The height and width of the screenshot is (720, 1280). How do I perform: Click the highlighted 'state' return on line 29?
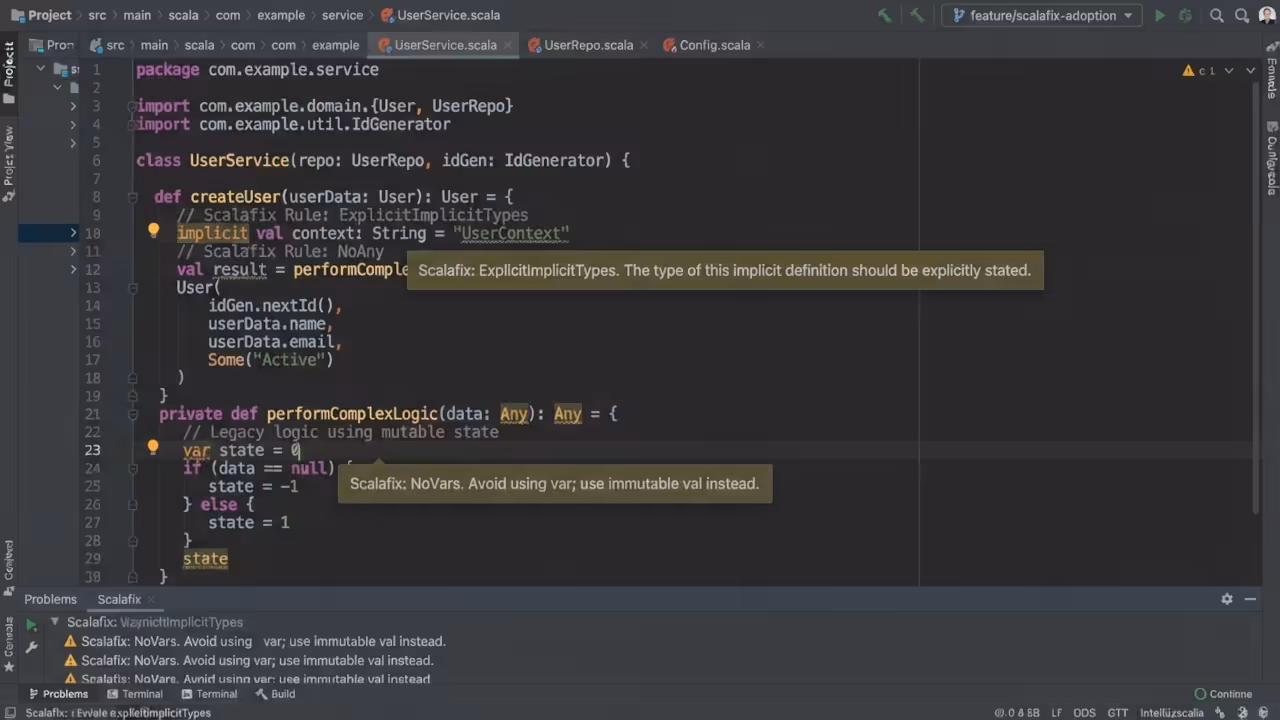[205, 559]
